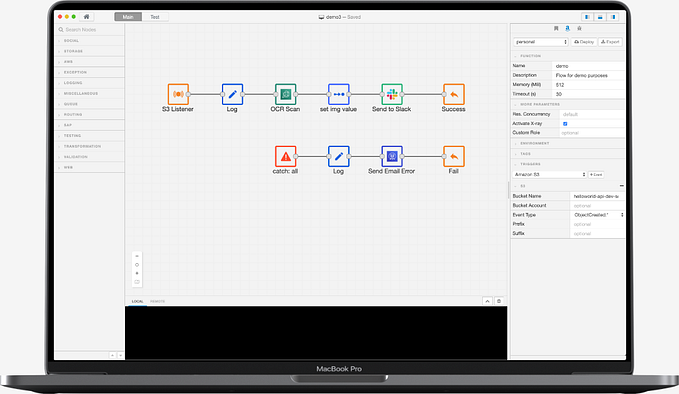Select the Send Email Error node
The image size is (679, 394).
point(392,156)
